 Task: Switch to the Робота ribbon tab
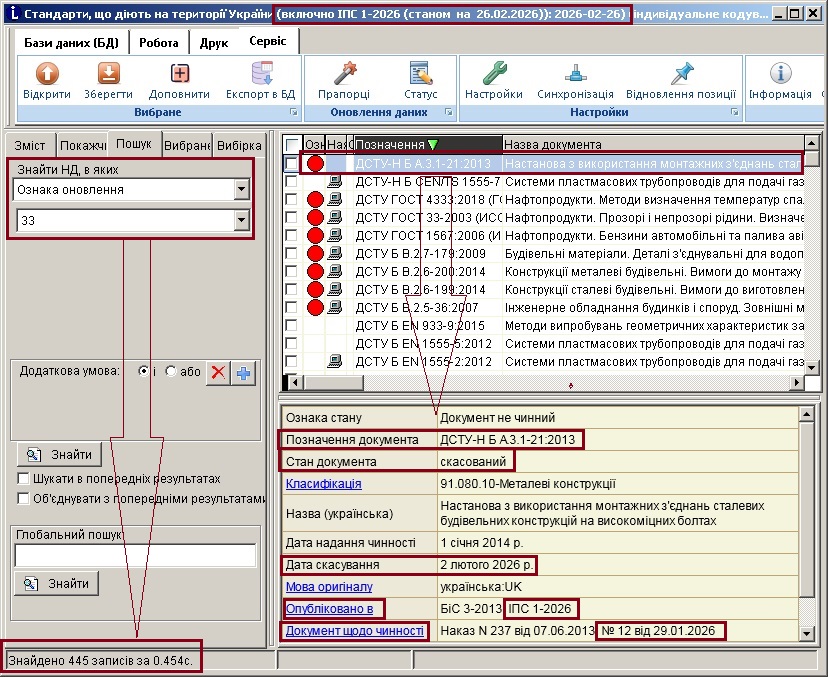[x=159, y=43]
